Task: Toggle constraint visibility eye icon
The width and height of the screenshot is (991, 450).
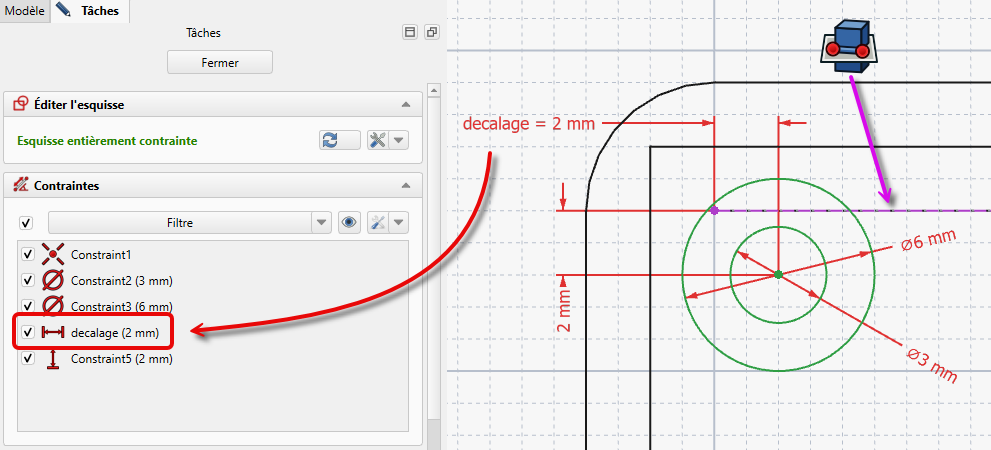Action: (348, 222)
